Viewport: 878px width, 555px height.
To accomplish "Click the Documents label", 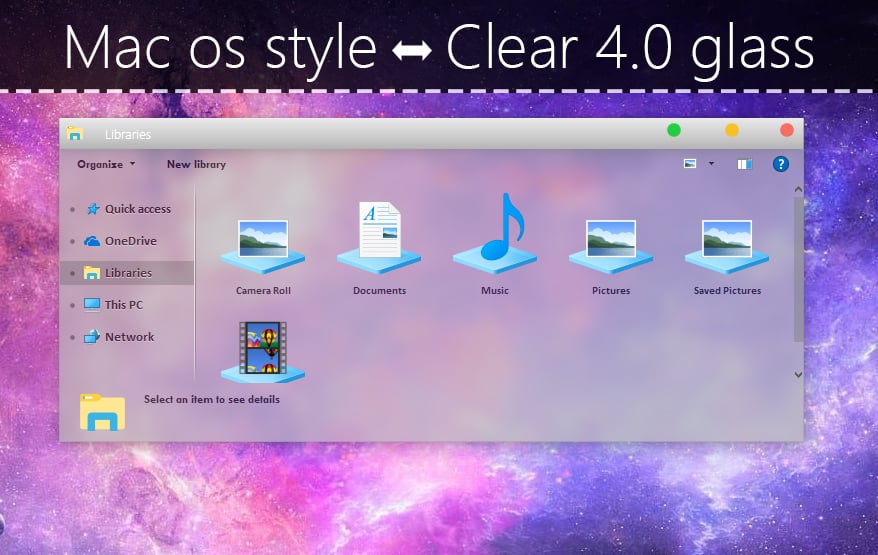I will (379, 291).
